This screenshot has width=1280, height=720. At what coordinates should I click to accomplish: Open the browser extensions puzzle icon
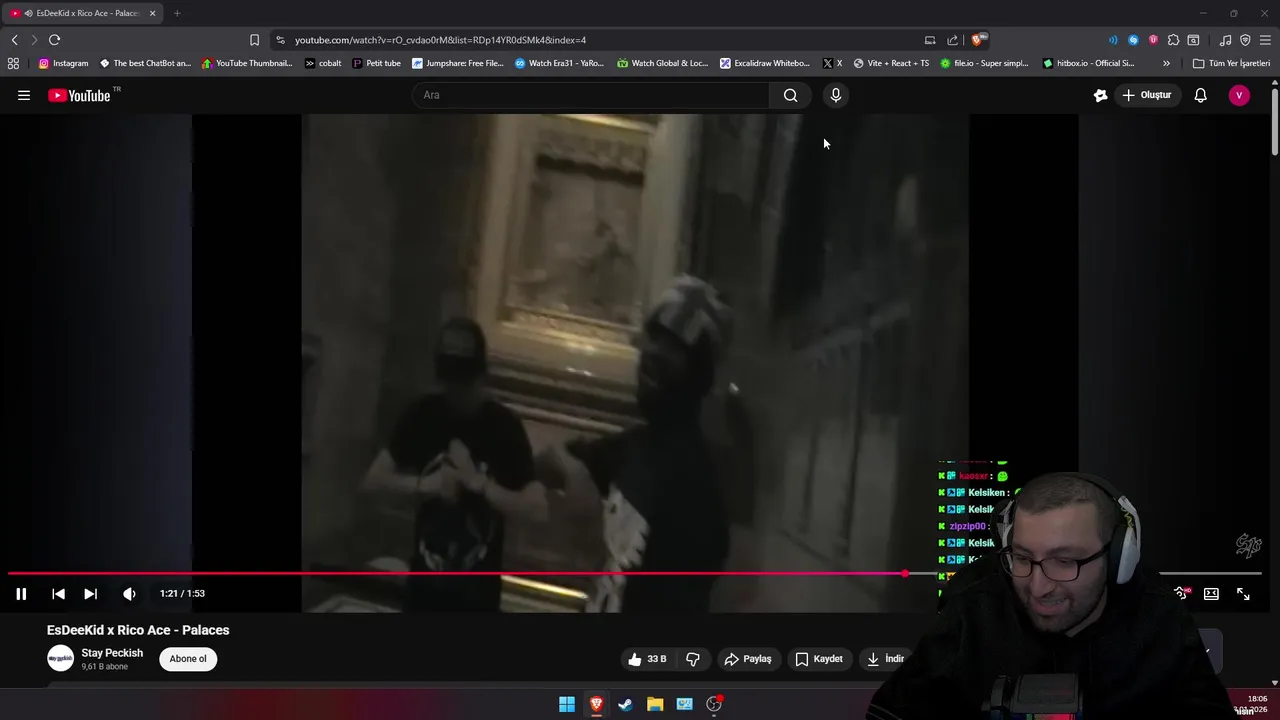(x=1173, y=40)
